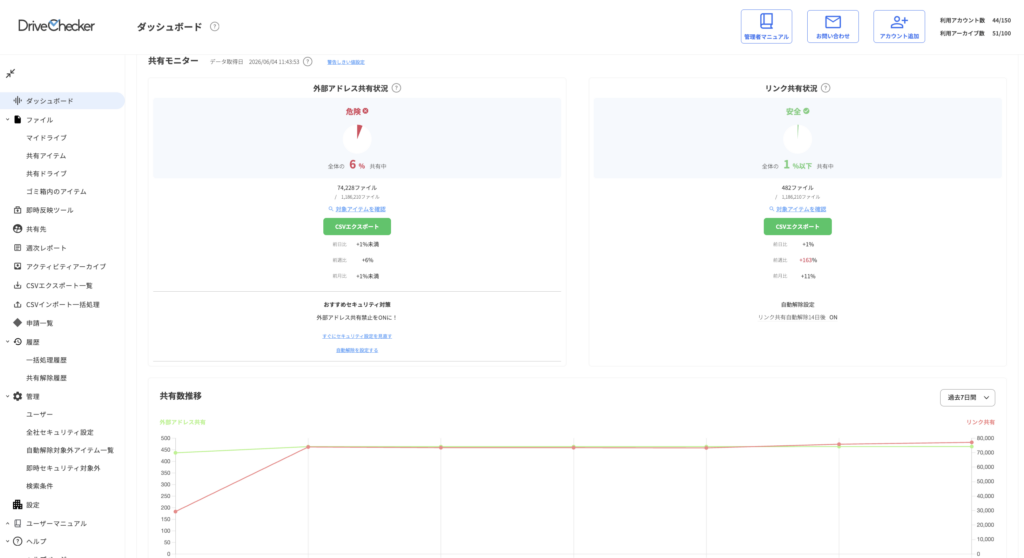Open 週次レポート menu item

46,248
